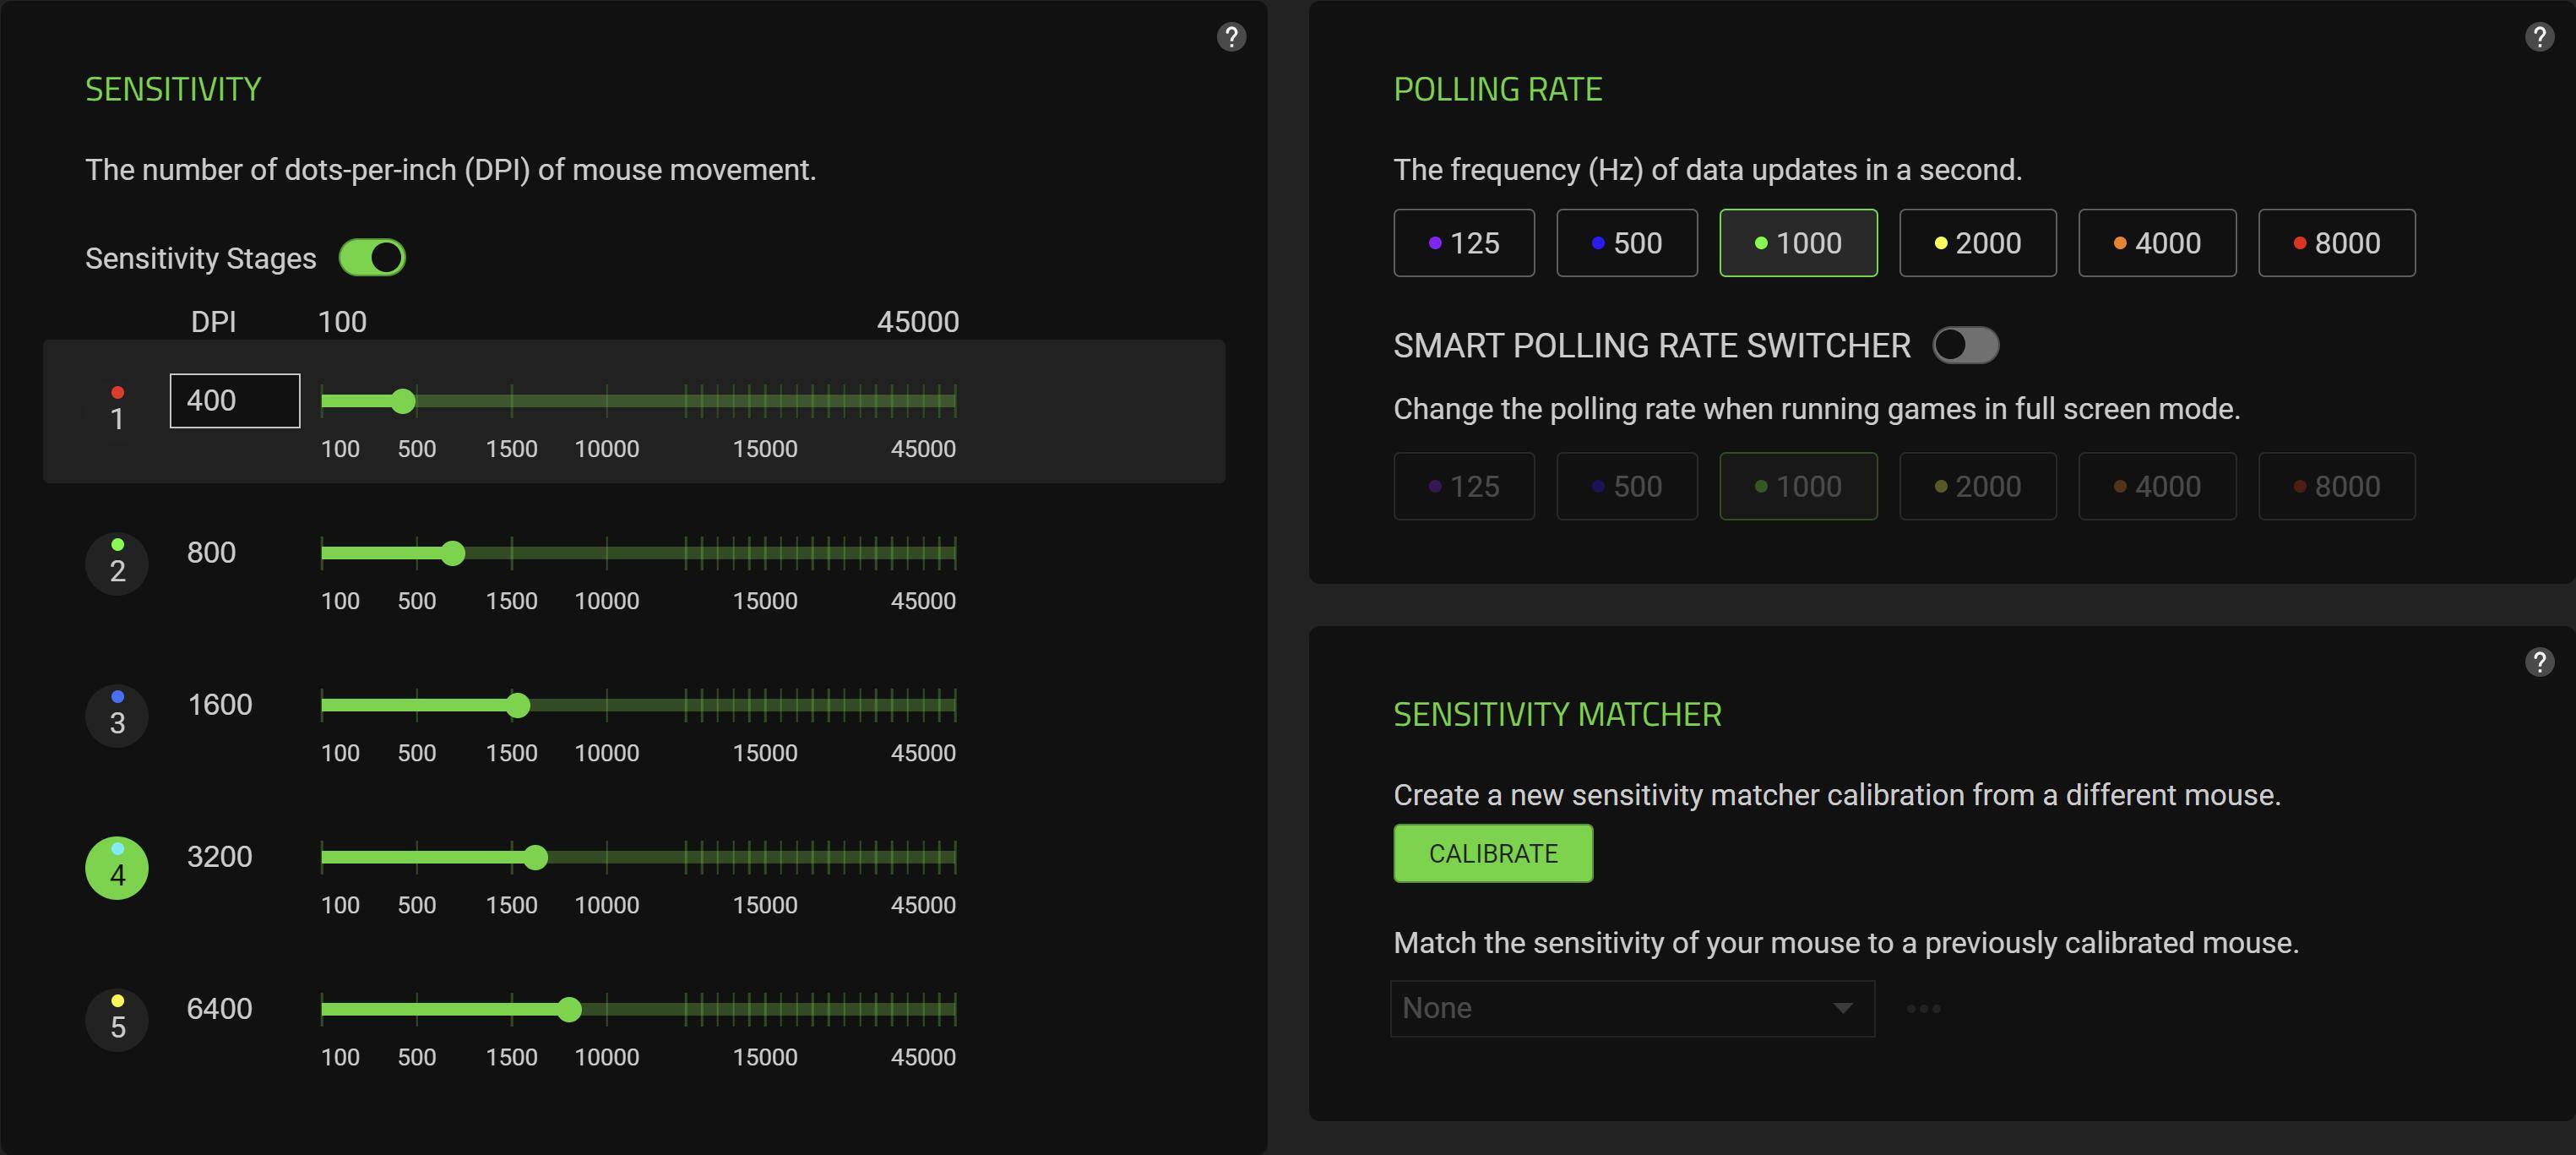Image resolution: width=2576 pixels, height=1155 pixels.
Task: Select the 4000 Hz polling rate option
Action: point(2157,243)
